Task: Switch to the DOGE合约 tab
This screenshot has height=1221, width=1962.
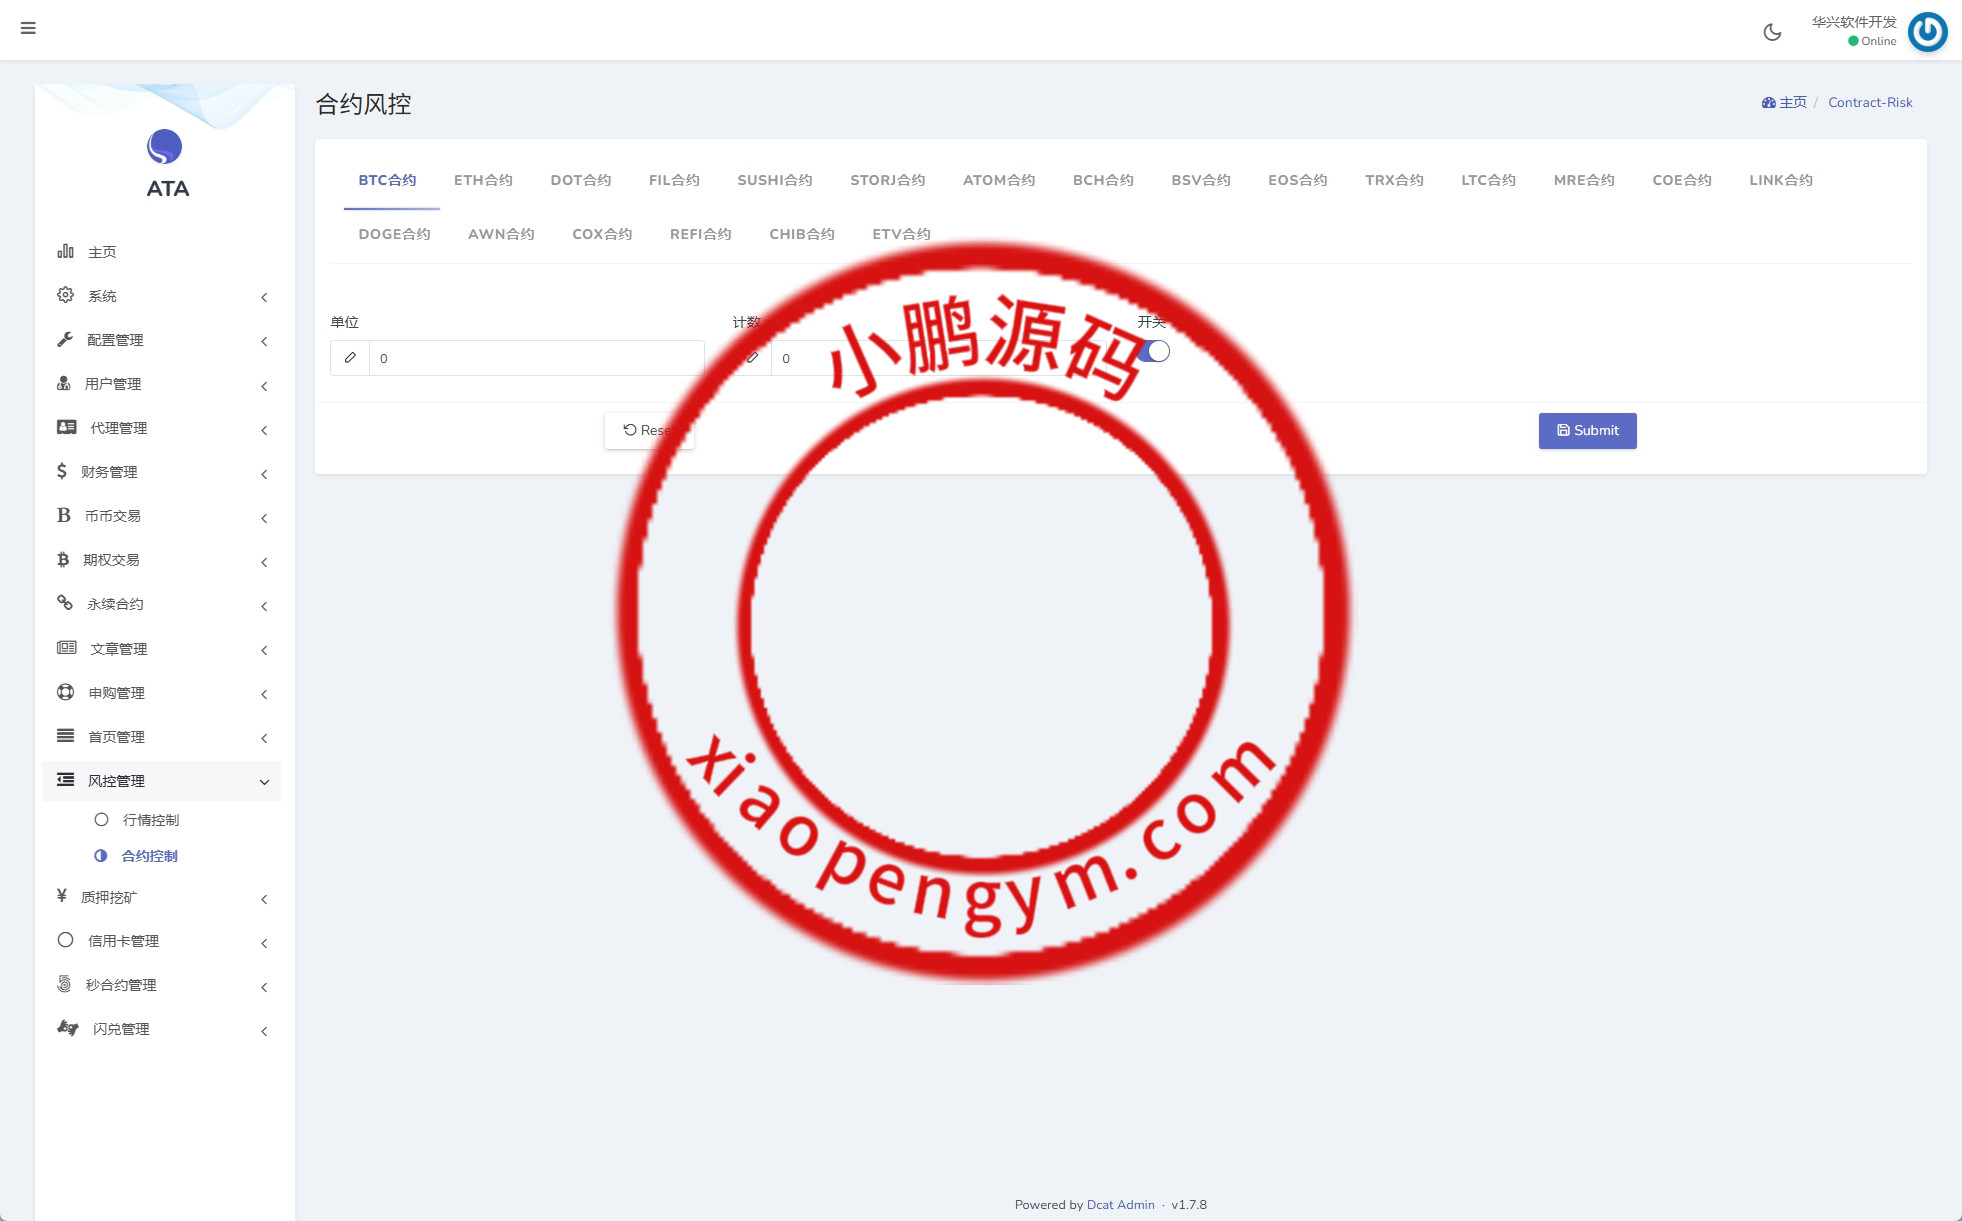Action: coord(394,234)
